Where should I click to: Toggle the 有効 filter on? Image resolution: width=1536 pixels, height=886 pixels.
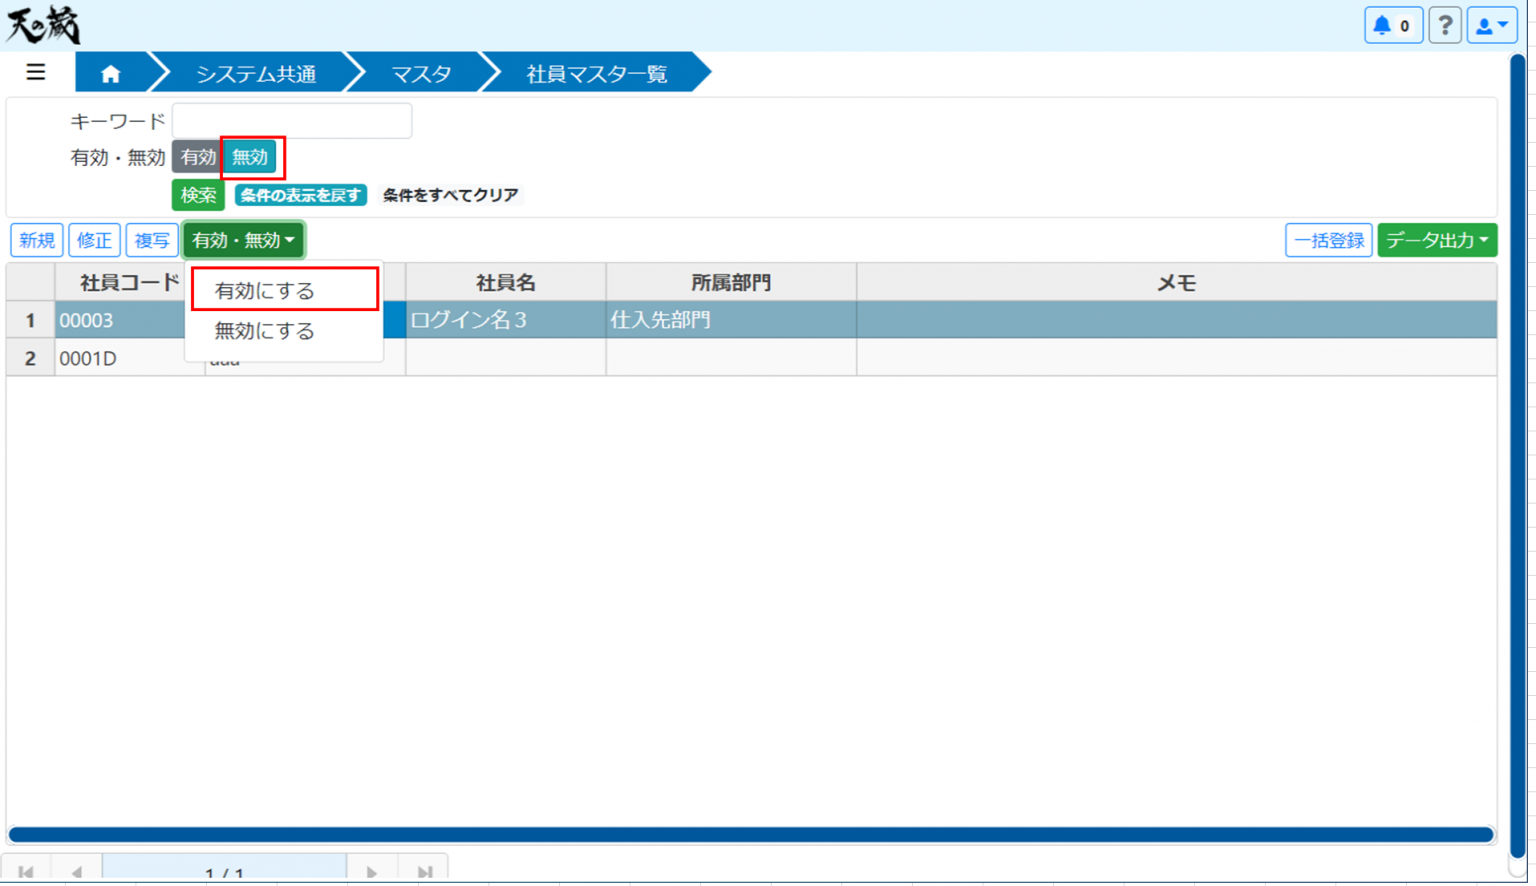197,157
